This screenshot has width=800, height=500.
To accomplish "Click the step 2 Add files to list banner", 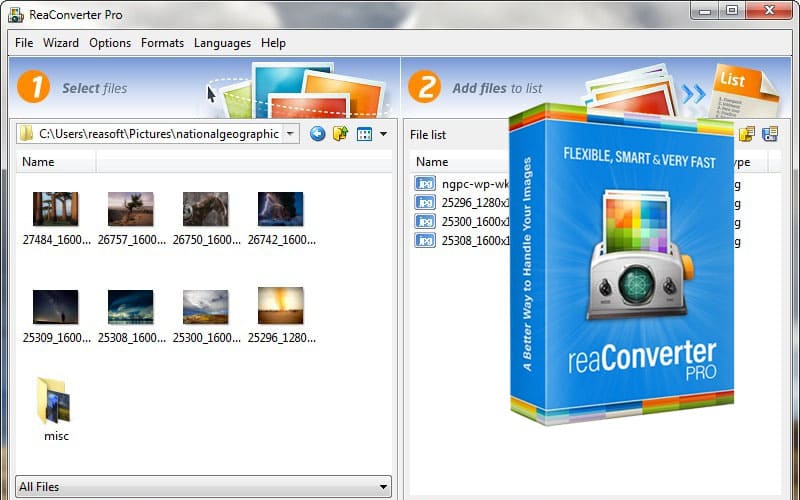I will pos(596,87).
